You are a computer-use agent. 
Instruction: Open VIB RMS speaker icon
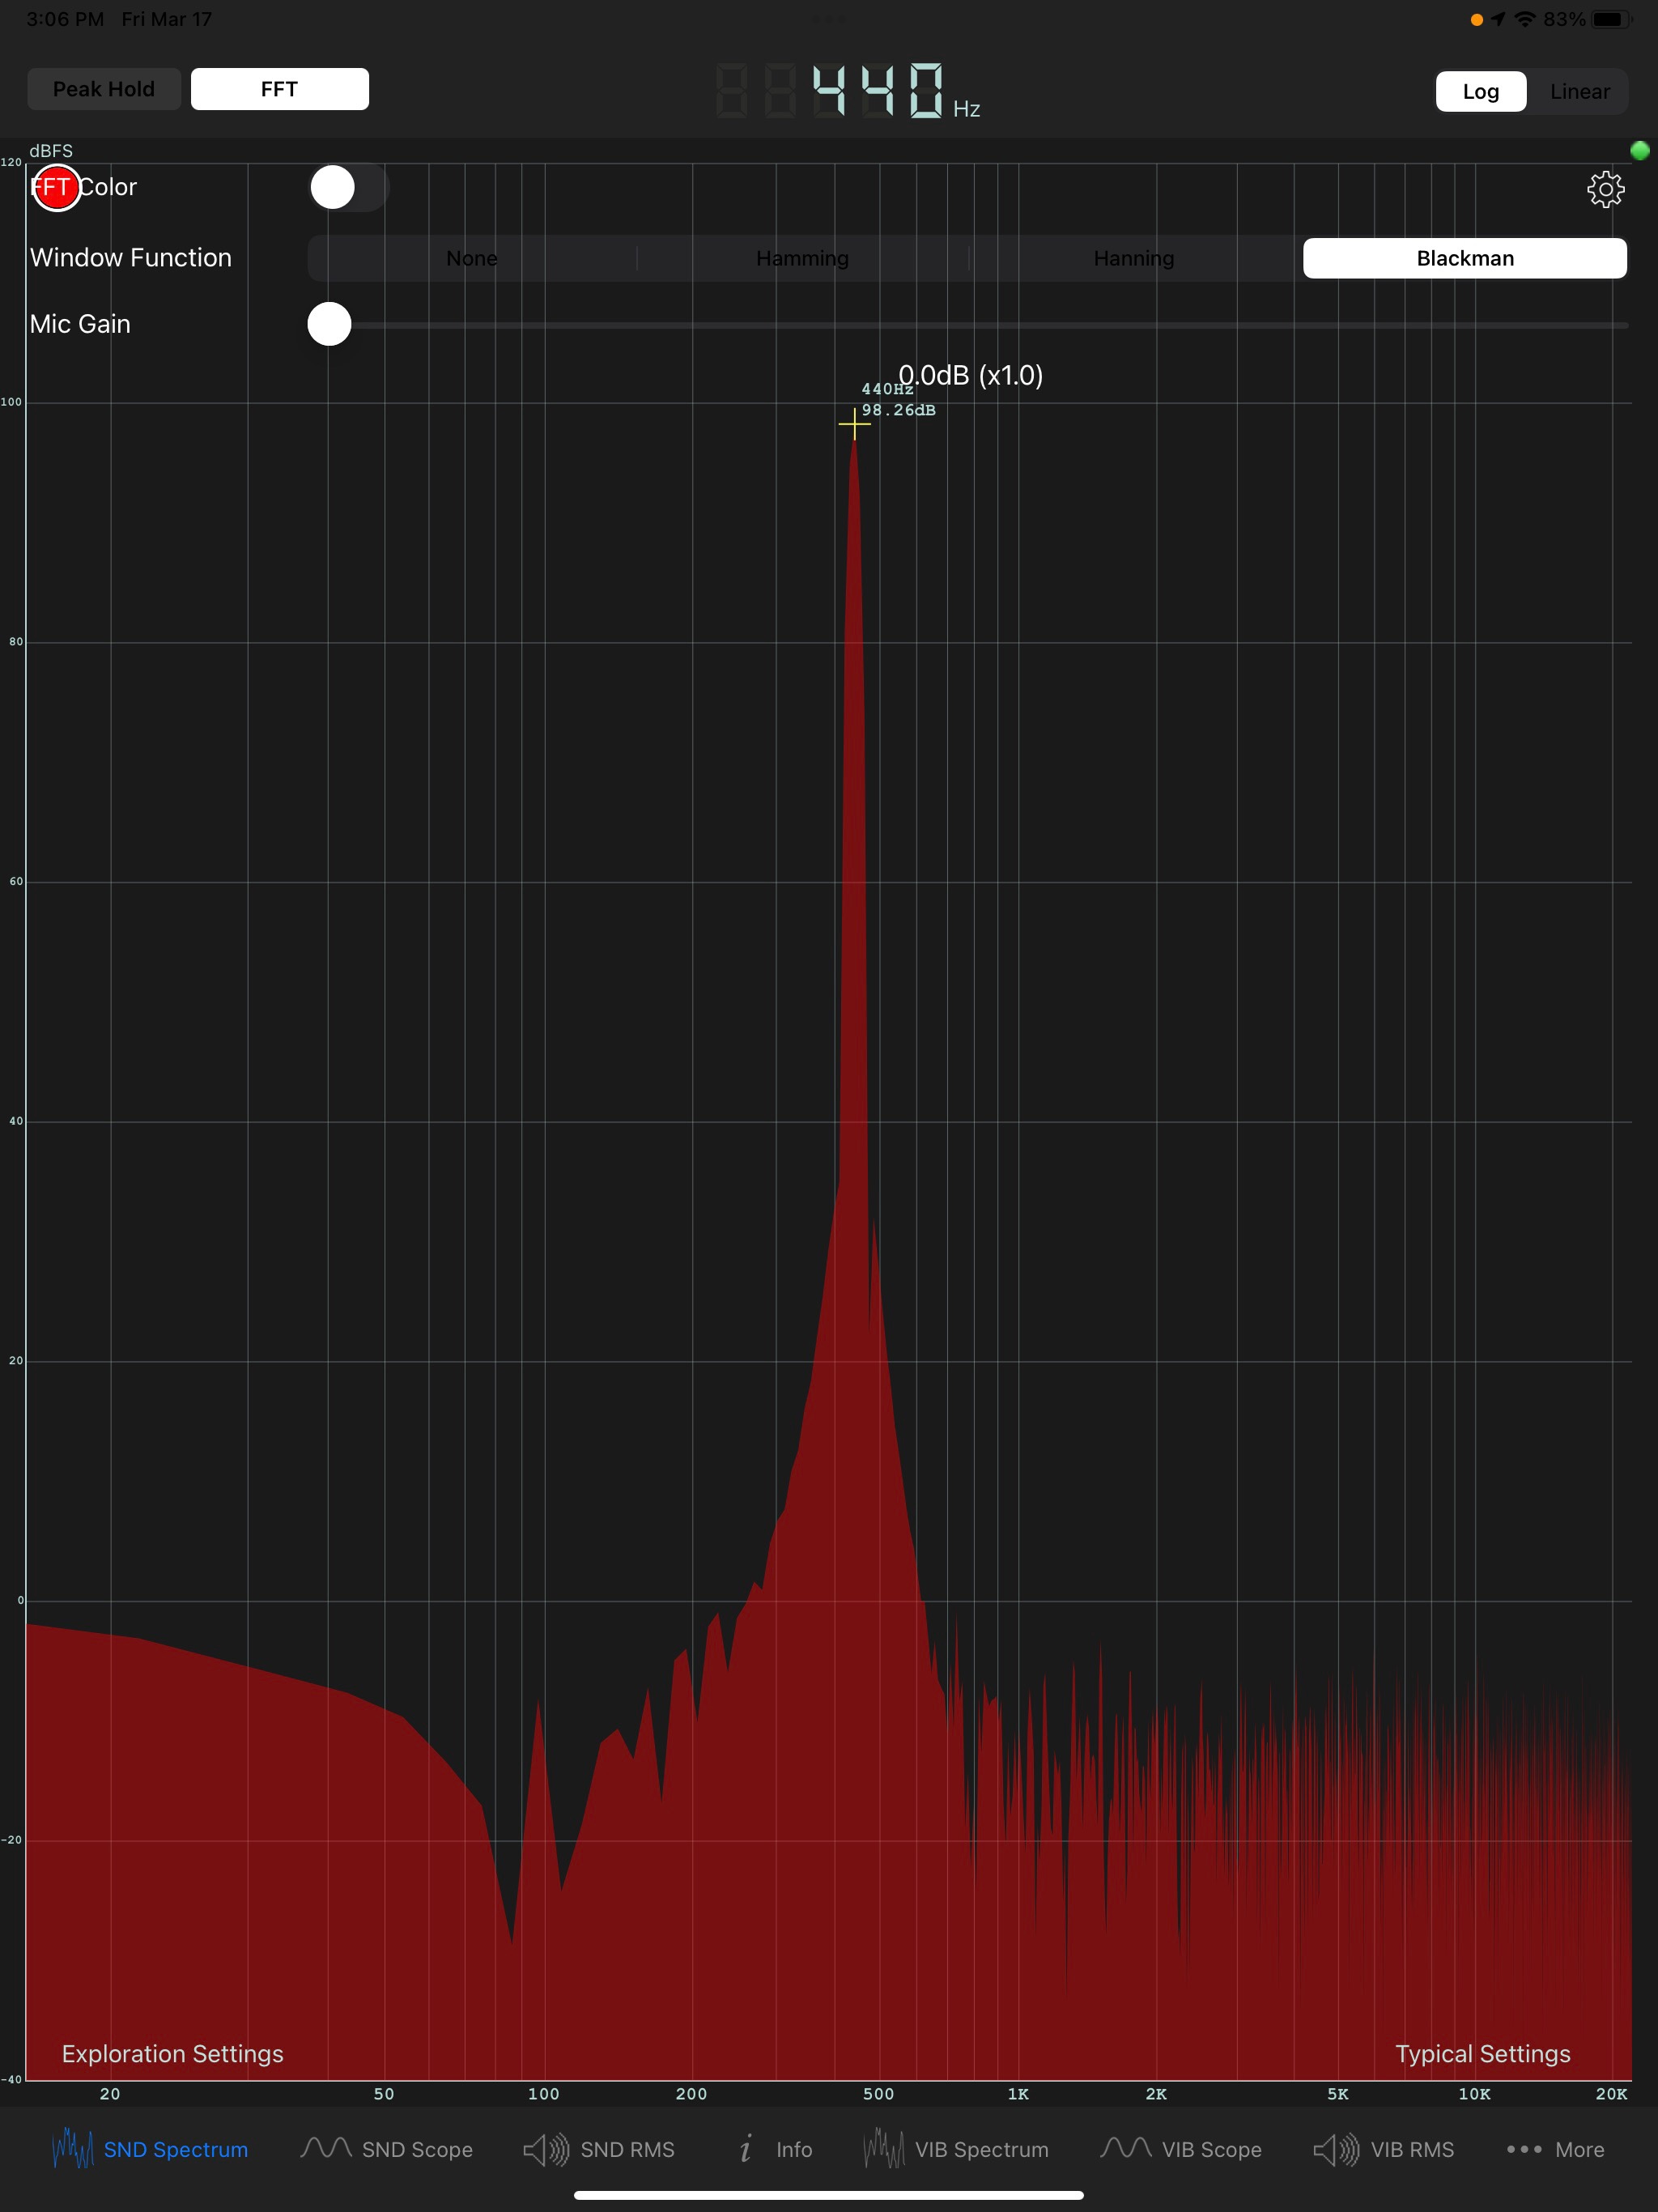(1336, 2149)
